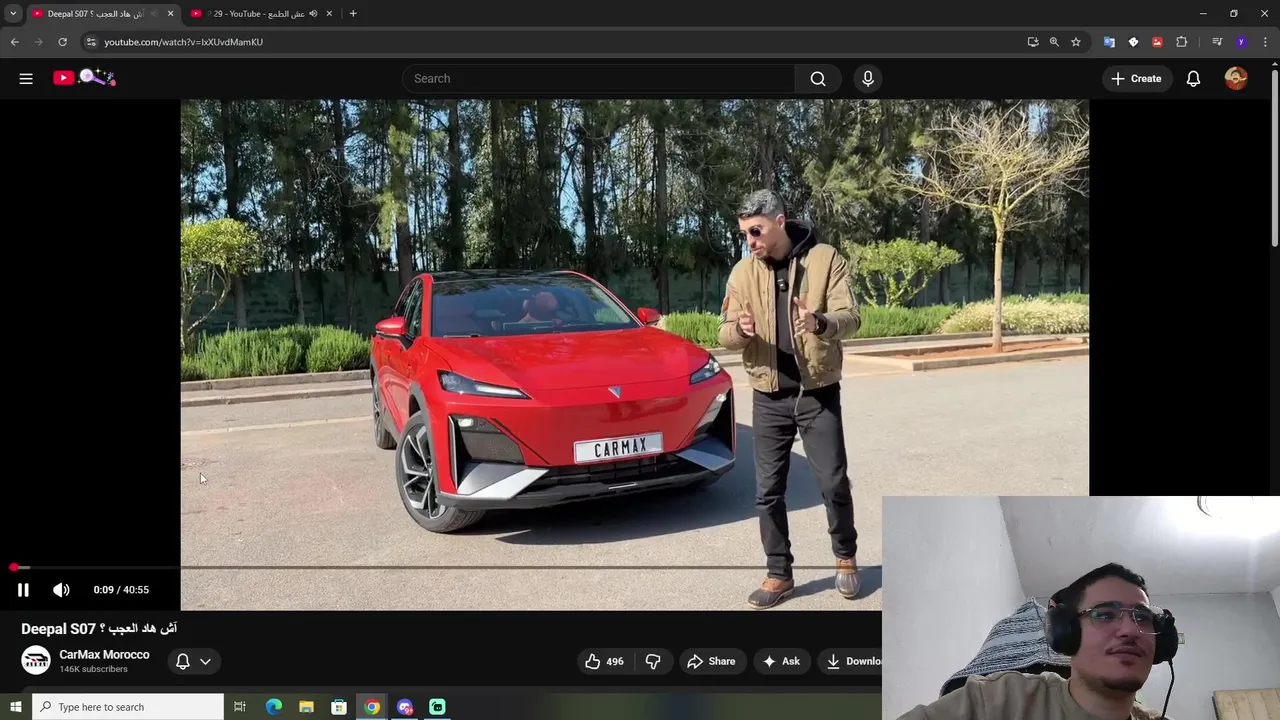Open the Ask AI button
The height and width of the screenshot is (720, 1280).
coord(781,661)
